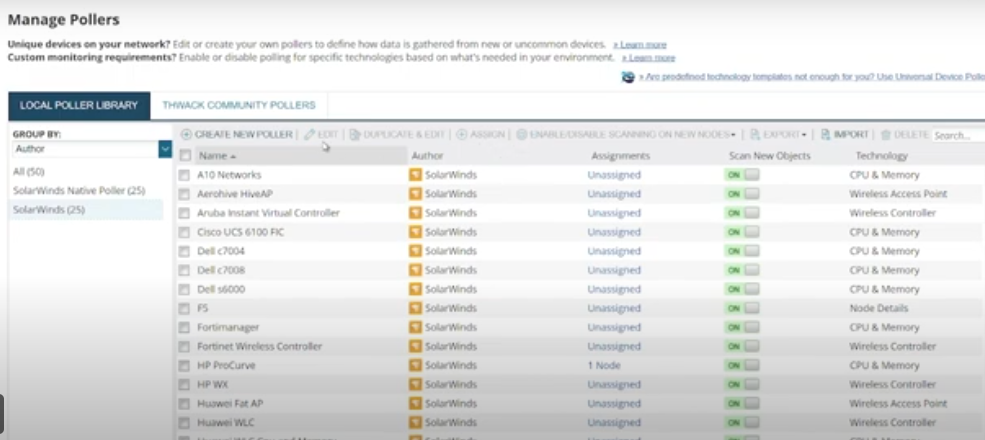
Task: Click SolarWinds author icon in Cisco UCS row
Action: point(415,232)
